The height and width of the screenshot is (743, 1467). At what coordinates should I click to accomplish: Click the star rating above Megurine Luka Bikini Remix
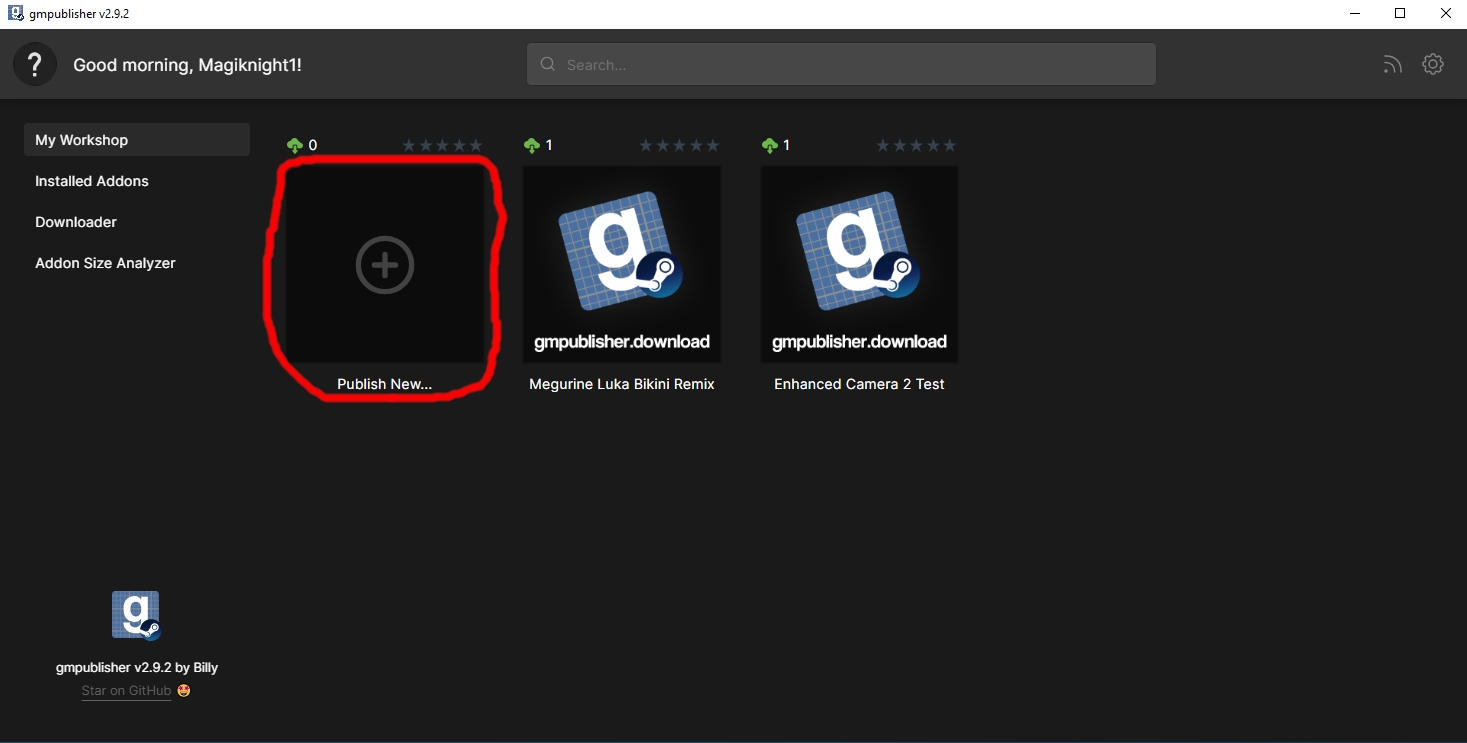(679, 145)
